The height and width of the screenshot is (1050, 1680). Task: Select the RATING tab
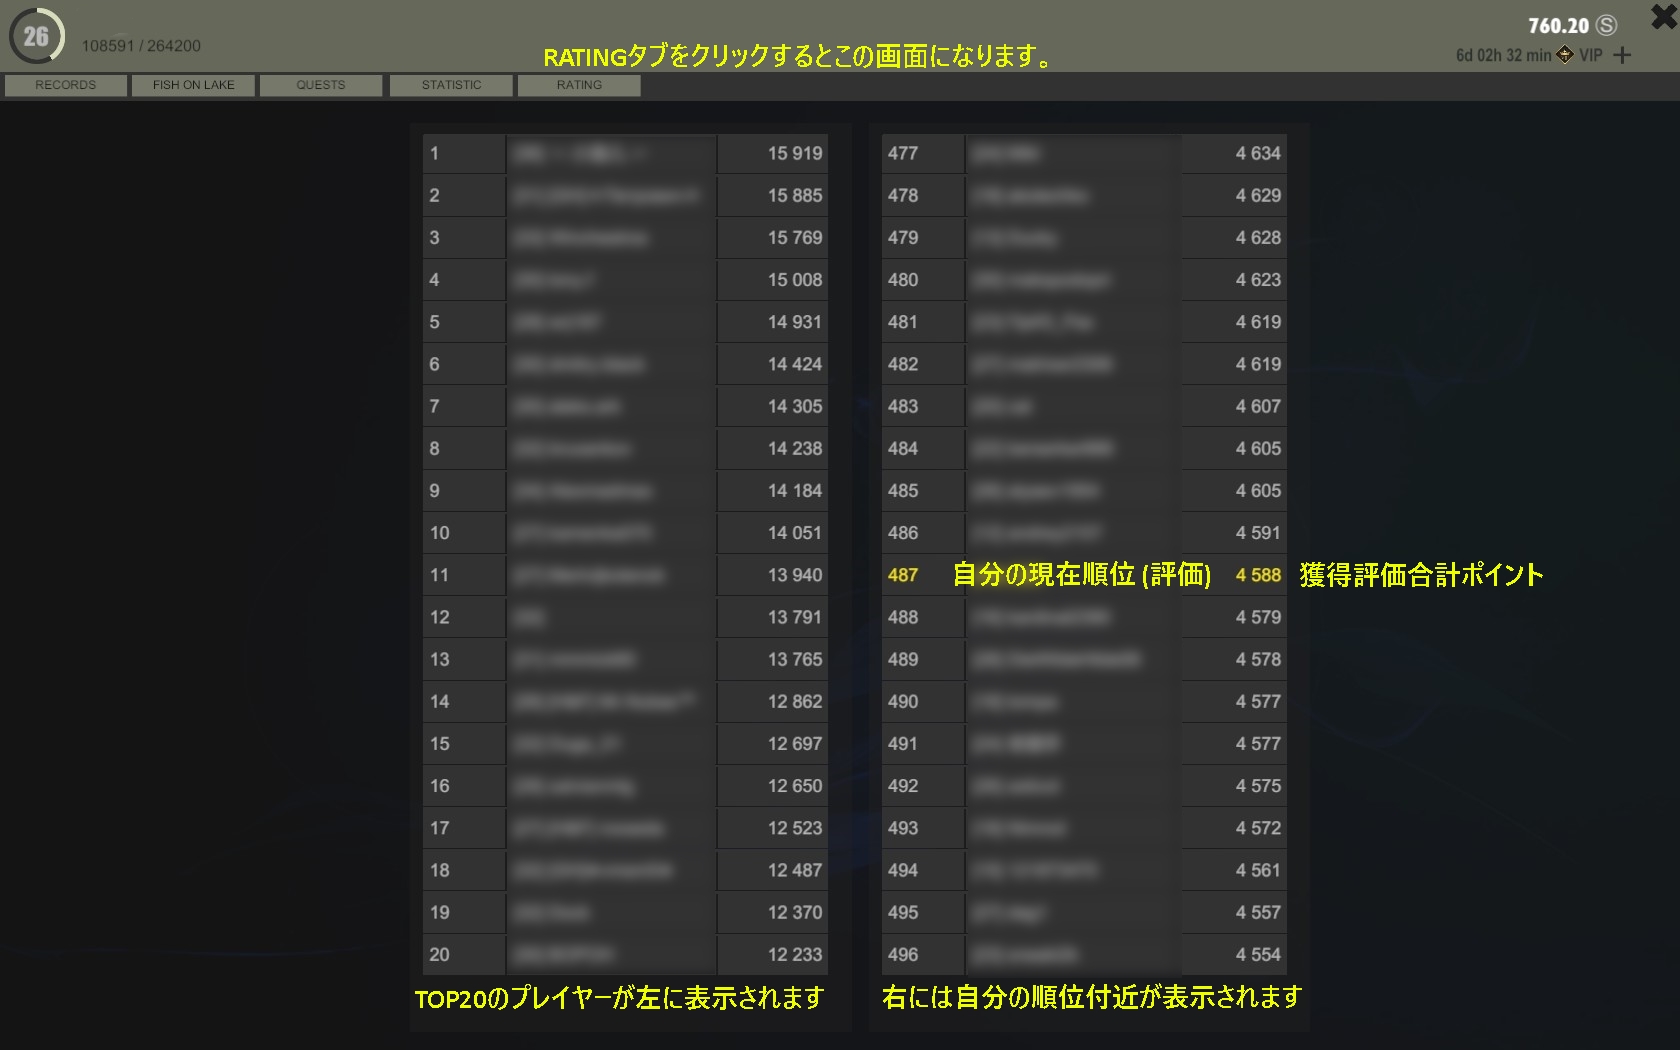579,85
